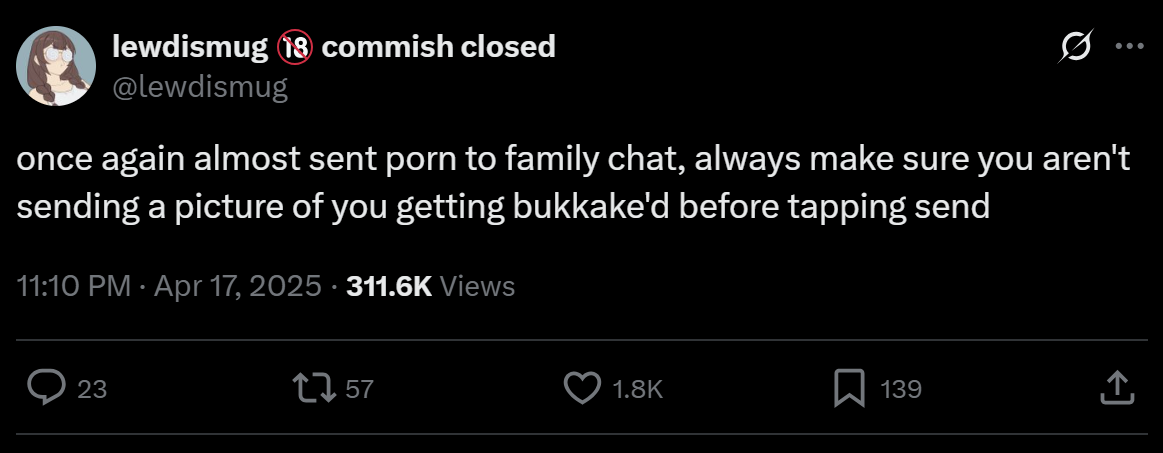This screenshot has height=453, width=1163.
Task: Click the reply count 23
Action: [x=93, y=388]
